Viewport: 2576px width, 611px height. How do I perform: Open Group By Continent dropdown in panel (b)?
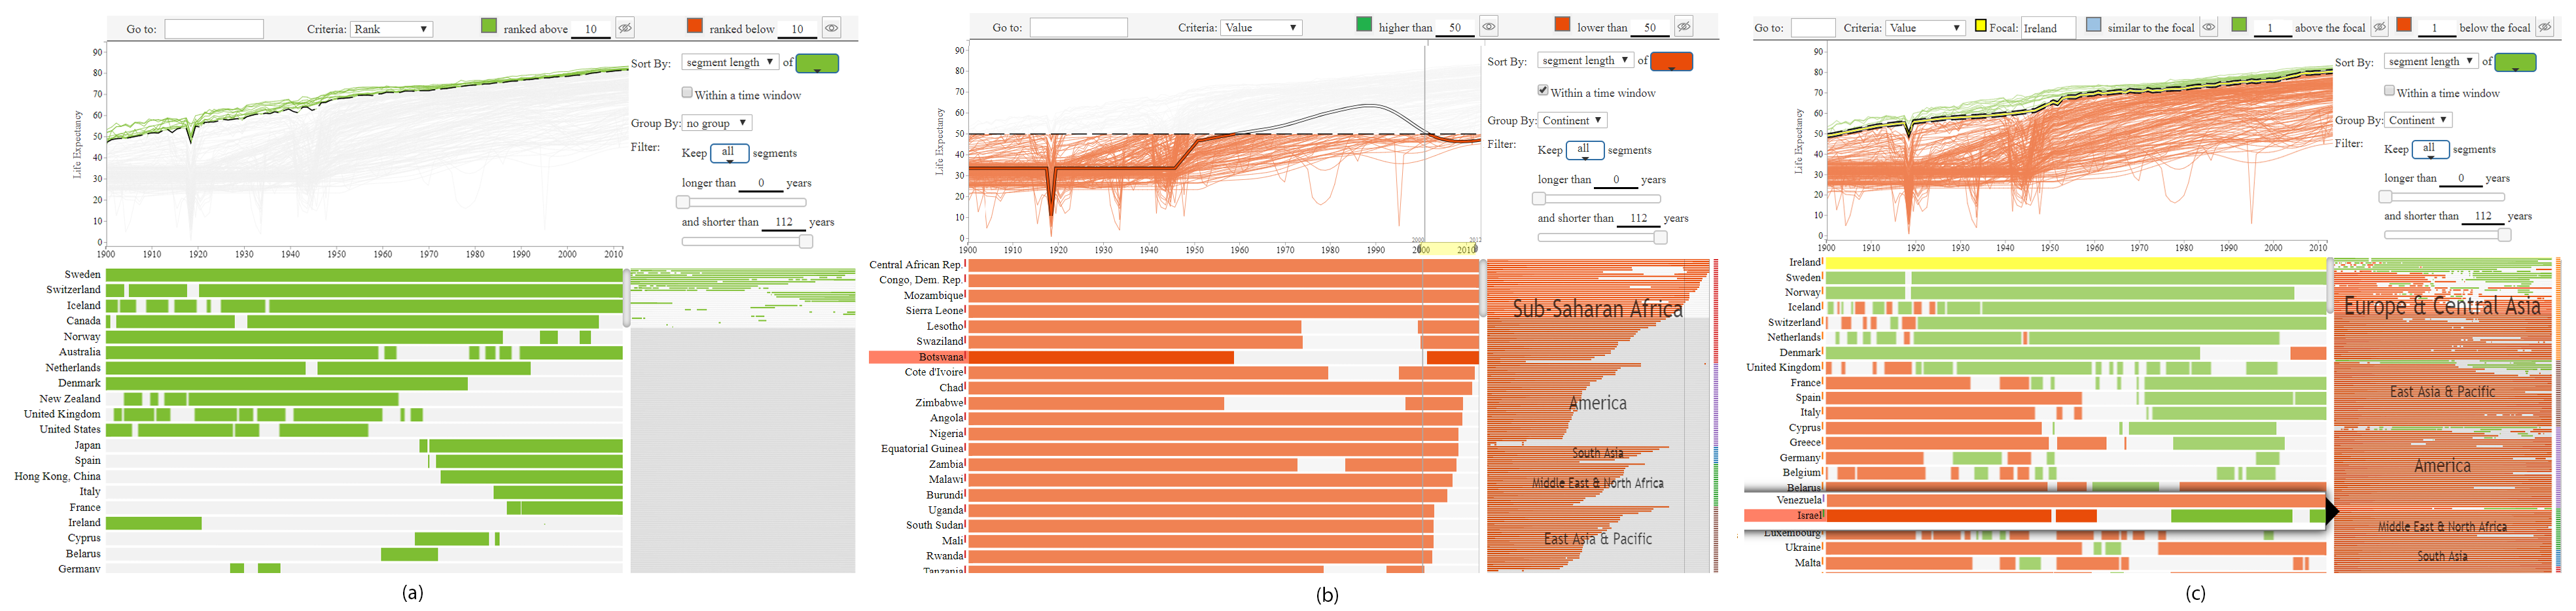pyautogui.click(x=1573, y=120)
